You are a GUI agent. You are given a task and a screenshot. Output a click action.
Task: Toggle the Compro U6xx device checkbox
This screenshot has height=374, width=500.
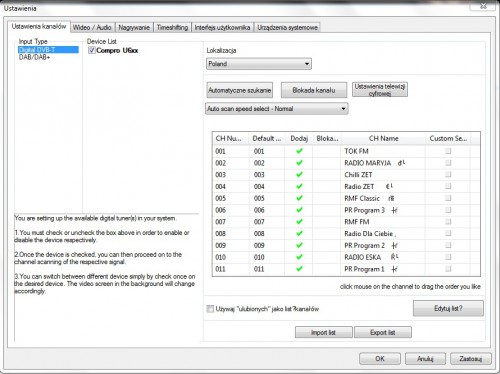[92, 50]
